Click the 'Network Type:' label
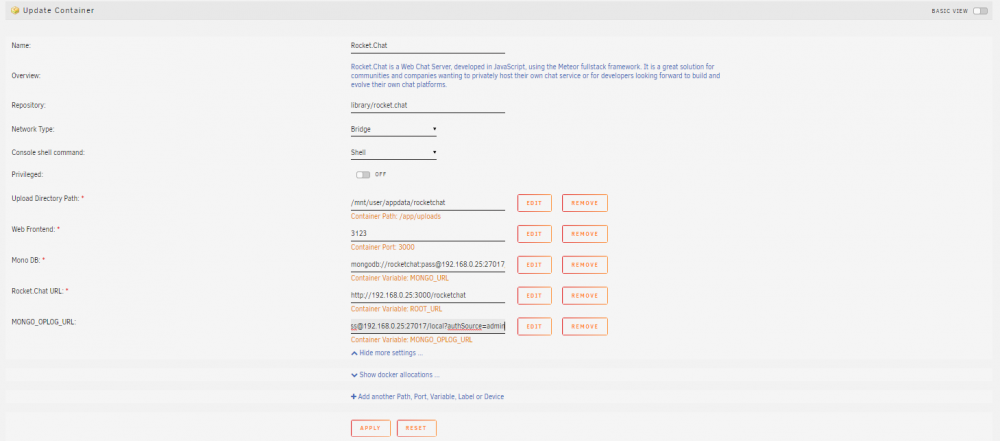 point(33,129)
